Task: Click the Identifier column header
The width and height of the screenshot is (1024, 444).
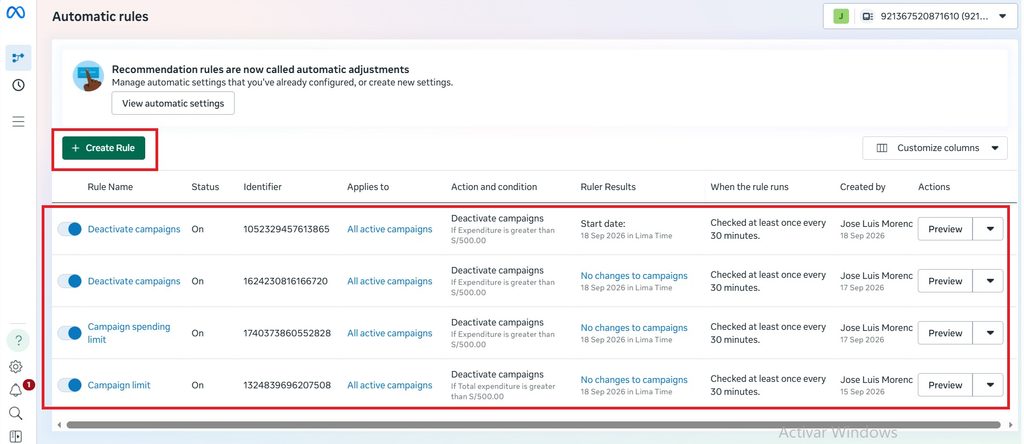Action: point(263,187)
